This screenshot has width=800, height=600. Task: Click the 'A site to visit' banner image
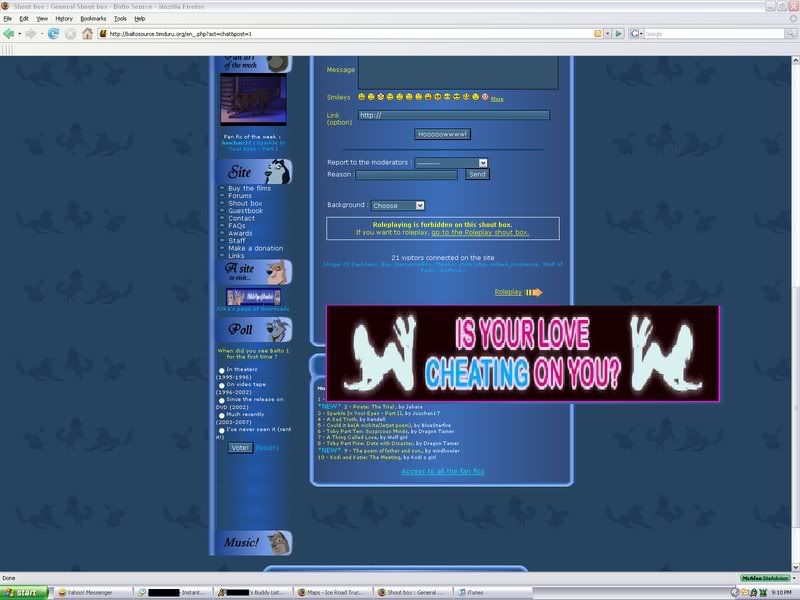pos(254,296)
